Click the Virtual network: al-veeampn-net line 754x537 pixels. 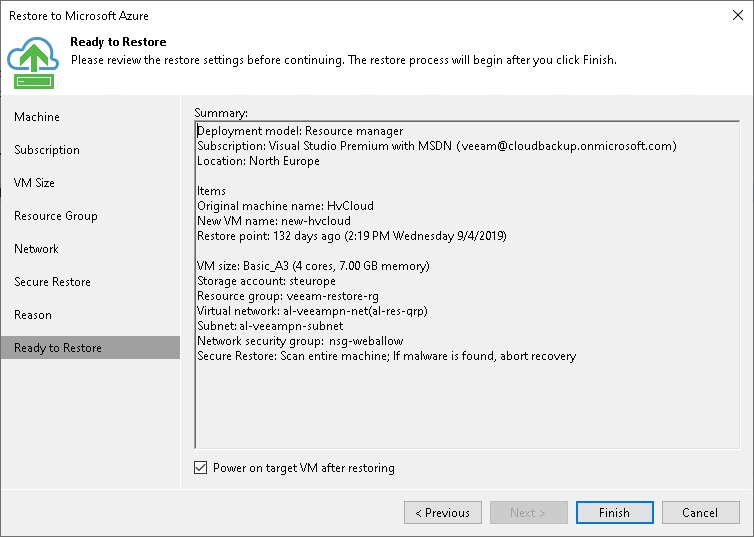click(312, 311)
